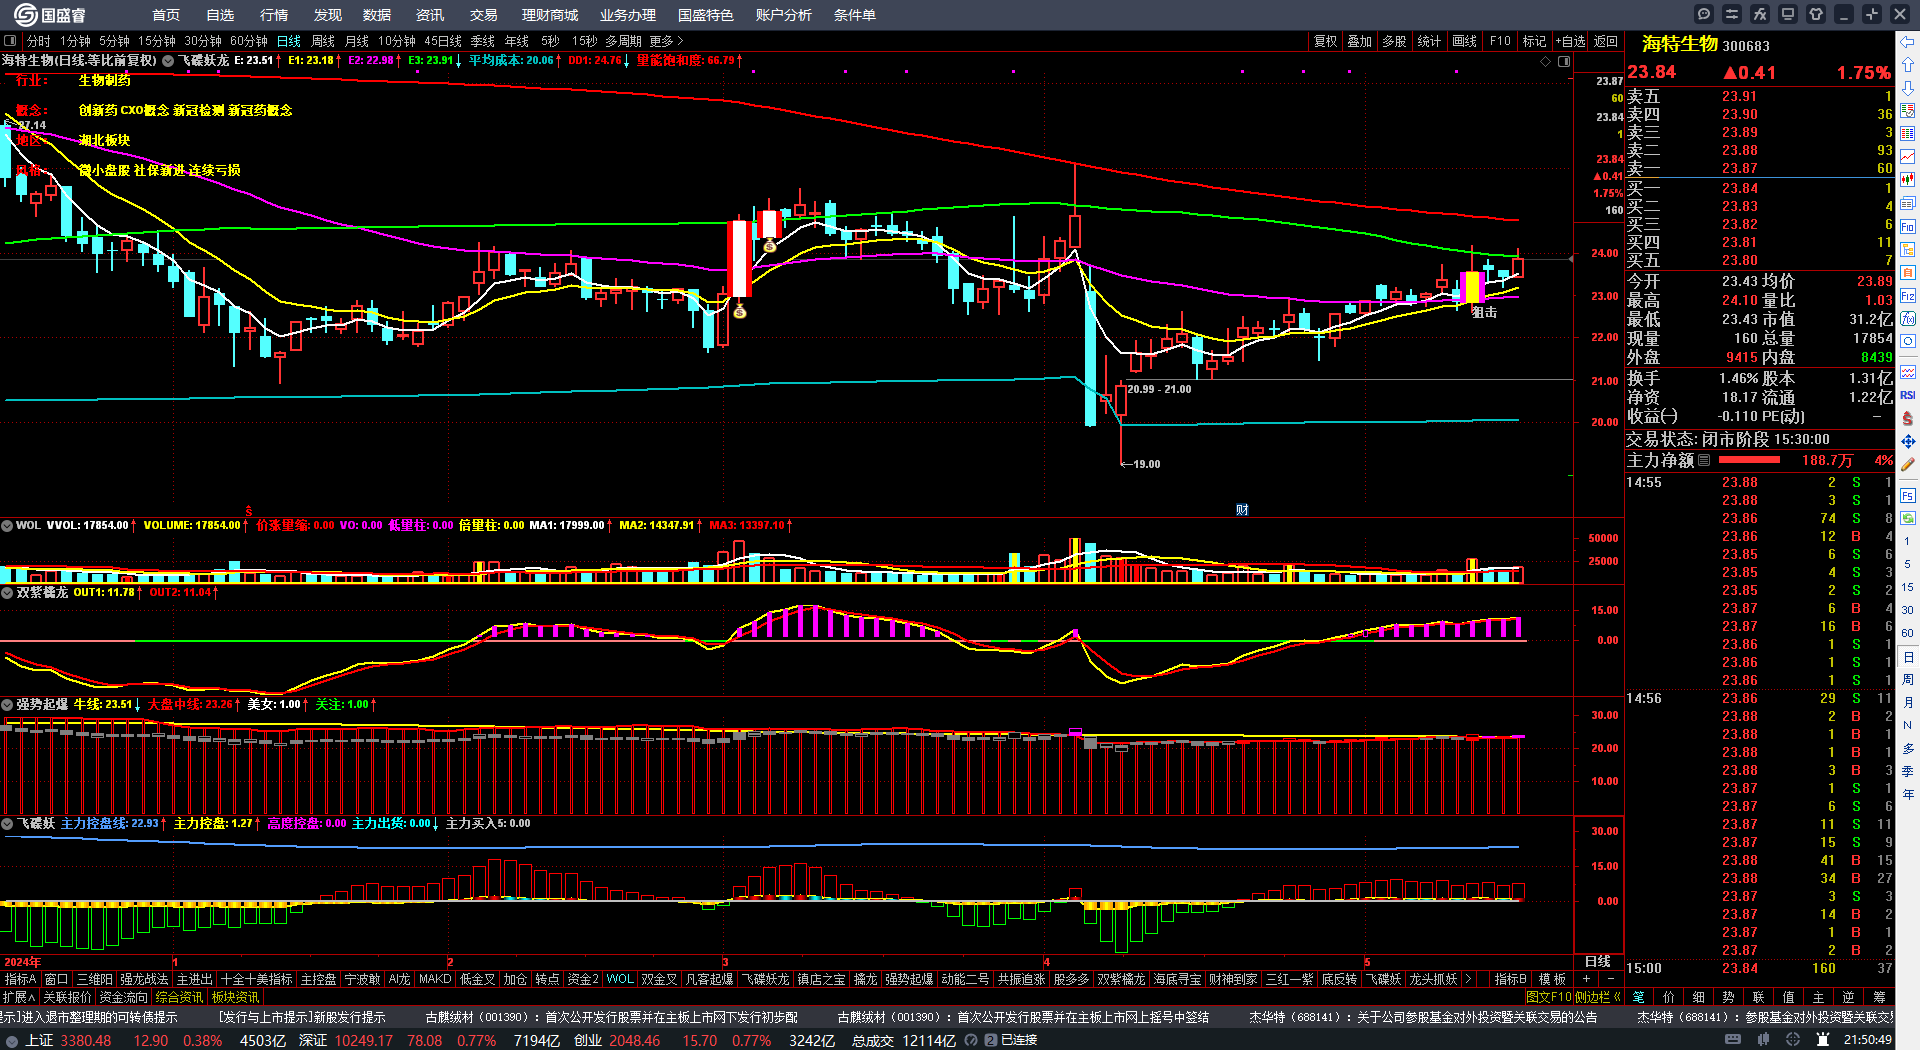
Task: Open the 图文F10 link
Action: point(1549,997)
